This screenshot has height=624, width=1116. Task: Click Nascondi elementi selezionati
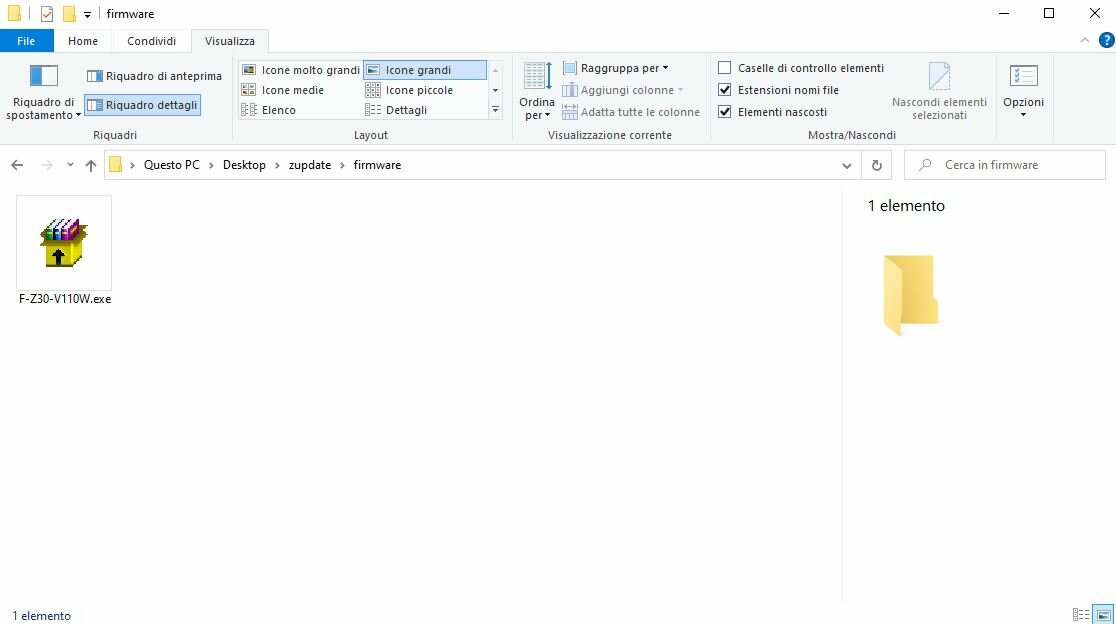pyautogui.click(x=939, y=91)
